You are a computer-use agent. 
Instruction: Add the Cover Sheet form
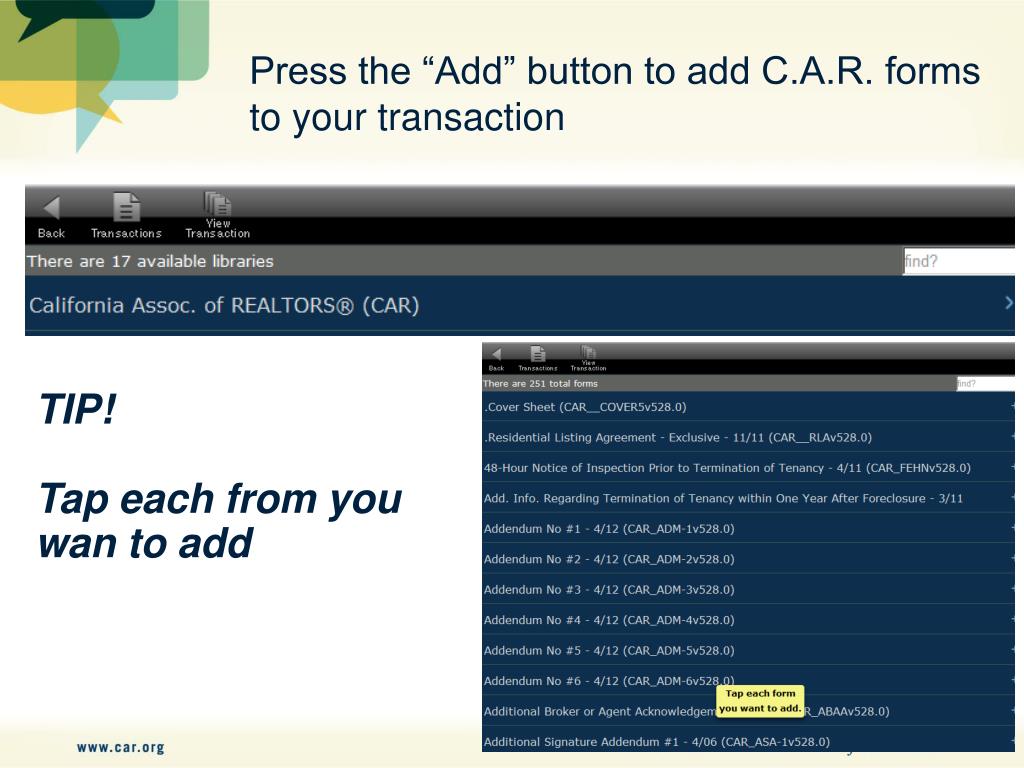pos(748,407)
